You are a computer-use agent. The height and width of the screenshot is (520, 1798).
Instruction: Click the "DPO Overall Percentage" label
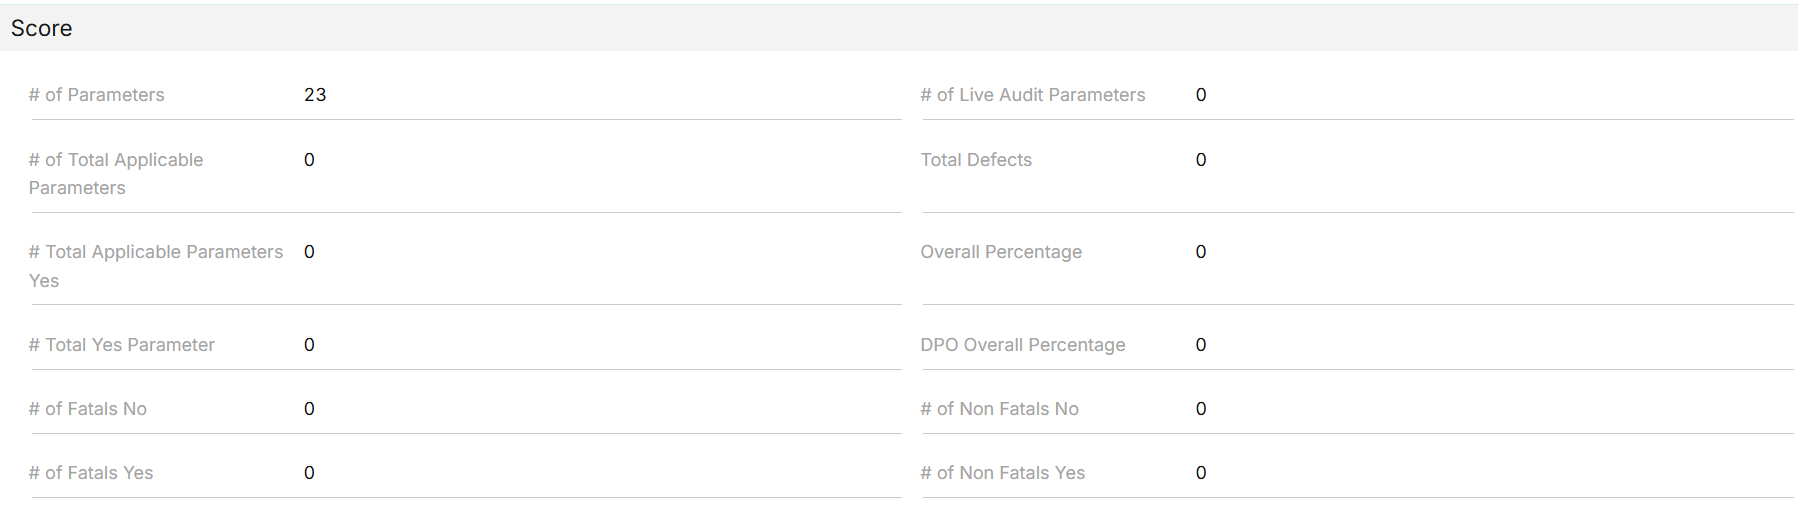coord(1022,345)
